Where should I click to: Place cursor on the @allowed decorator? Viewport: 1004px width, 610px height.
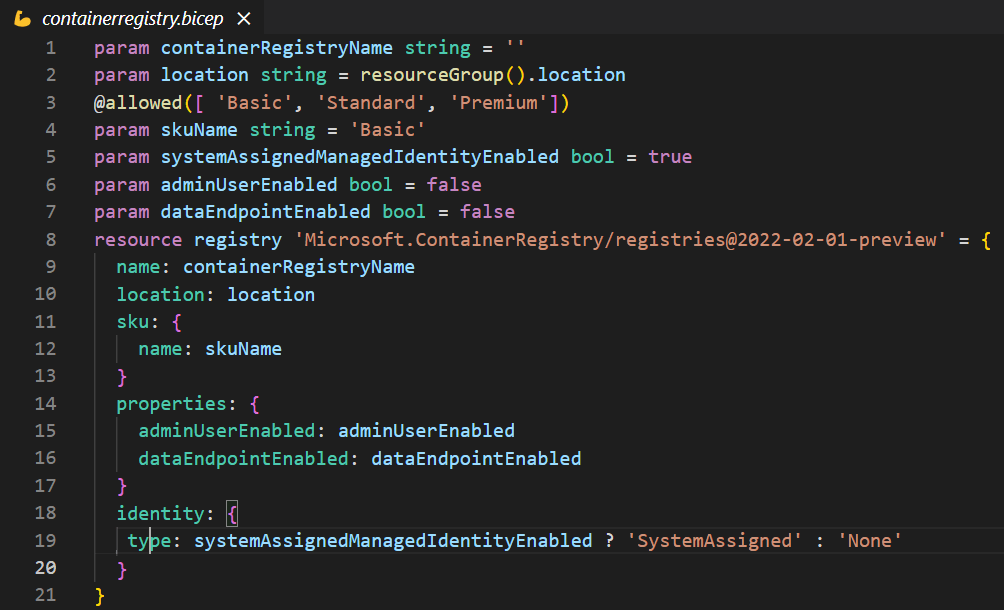[133, 102]
